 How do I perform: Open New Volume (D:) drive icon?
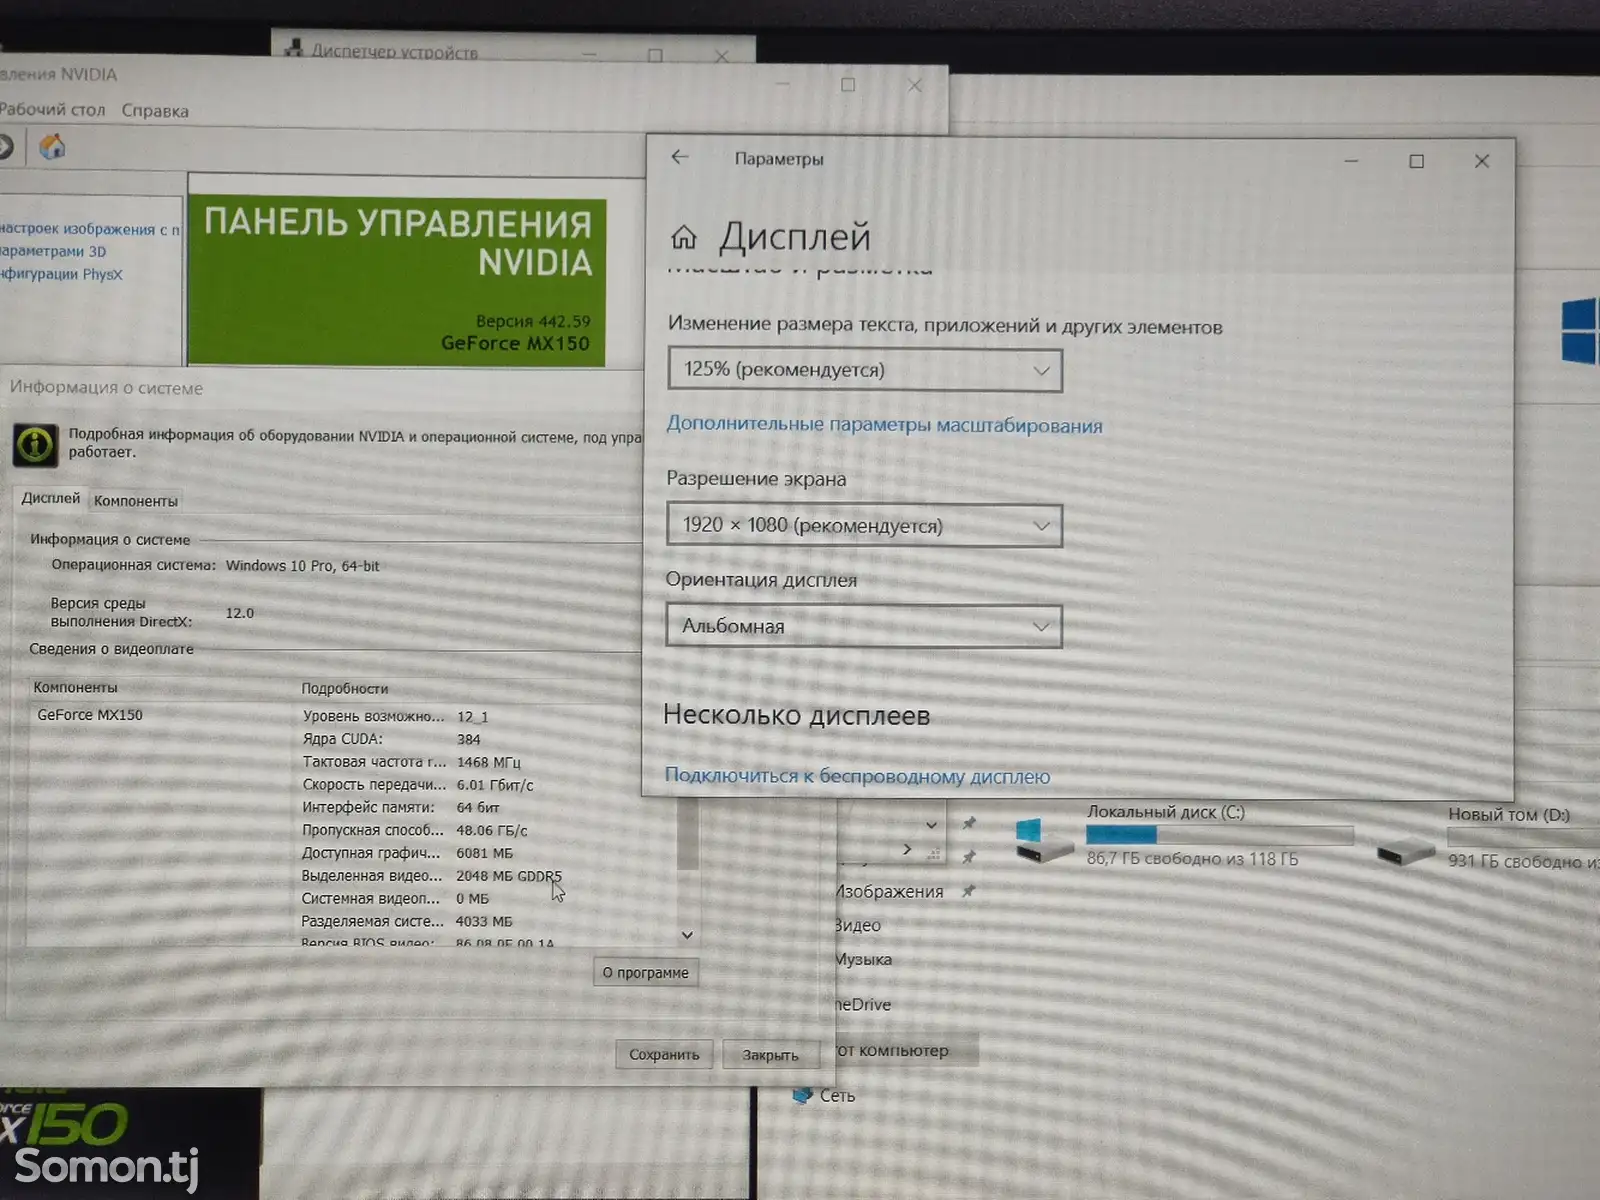[x=1405, y=854]
